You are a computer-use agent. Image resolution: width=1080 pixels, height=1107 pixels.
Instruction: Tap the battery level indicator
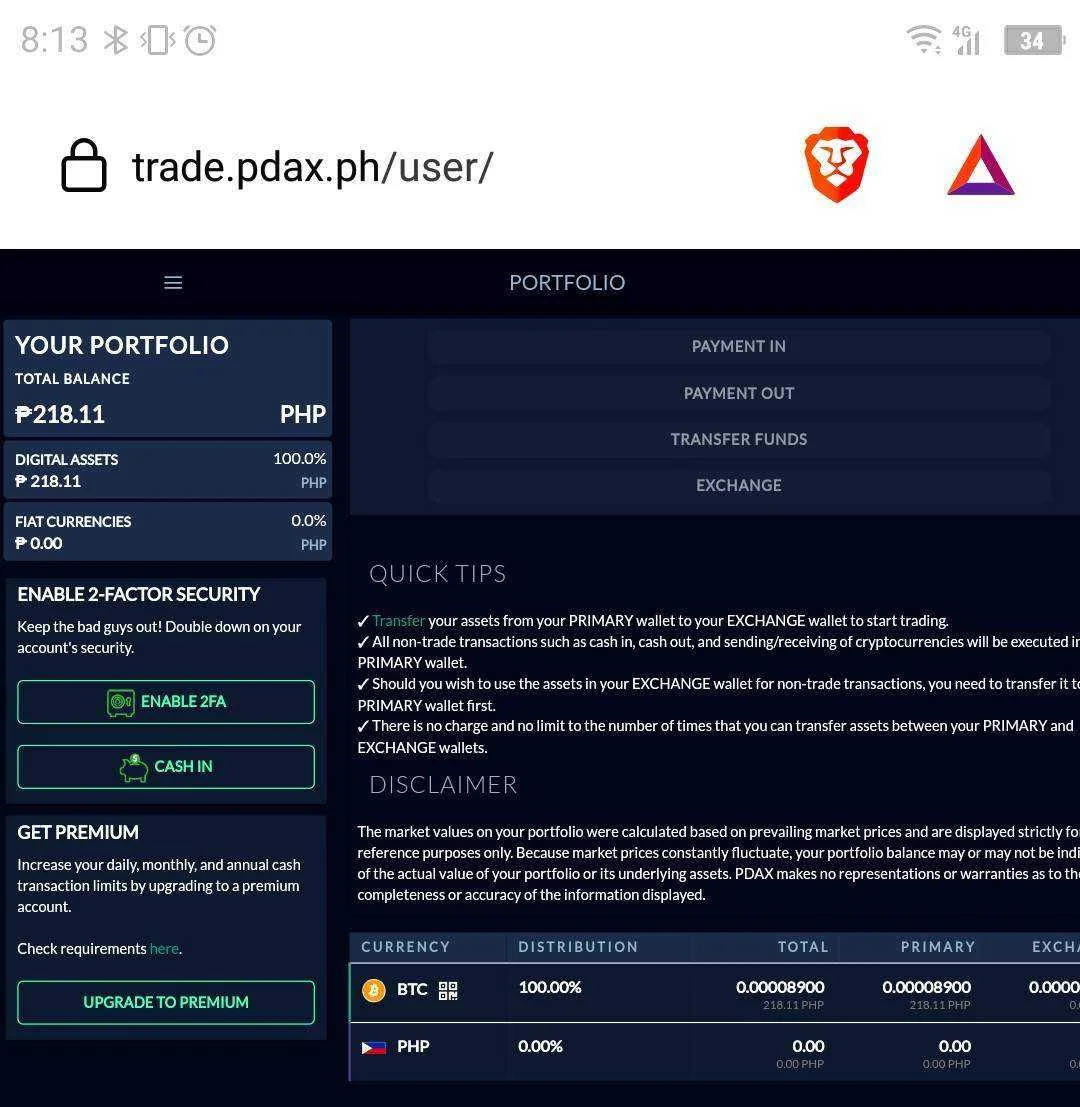[x=1034, y=40]
